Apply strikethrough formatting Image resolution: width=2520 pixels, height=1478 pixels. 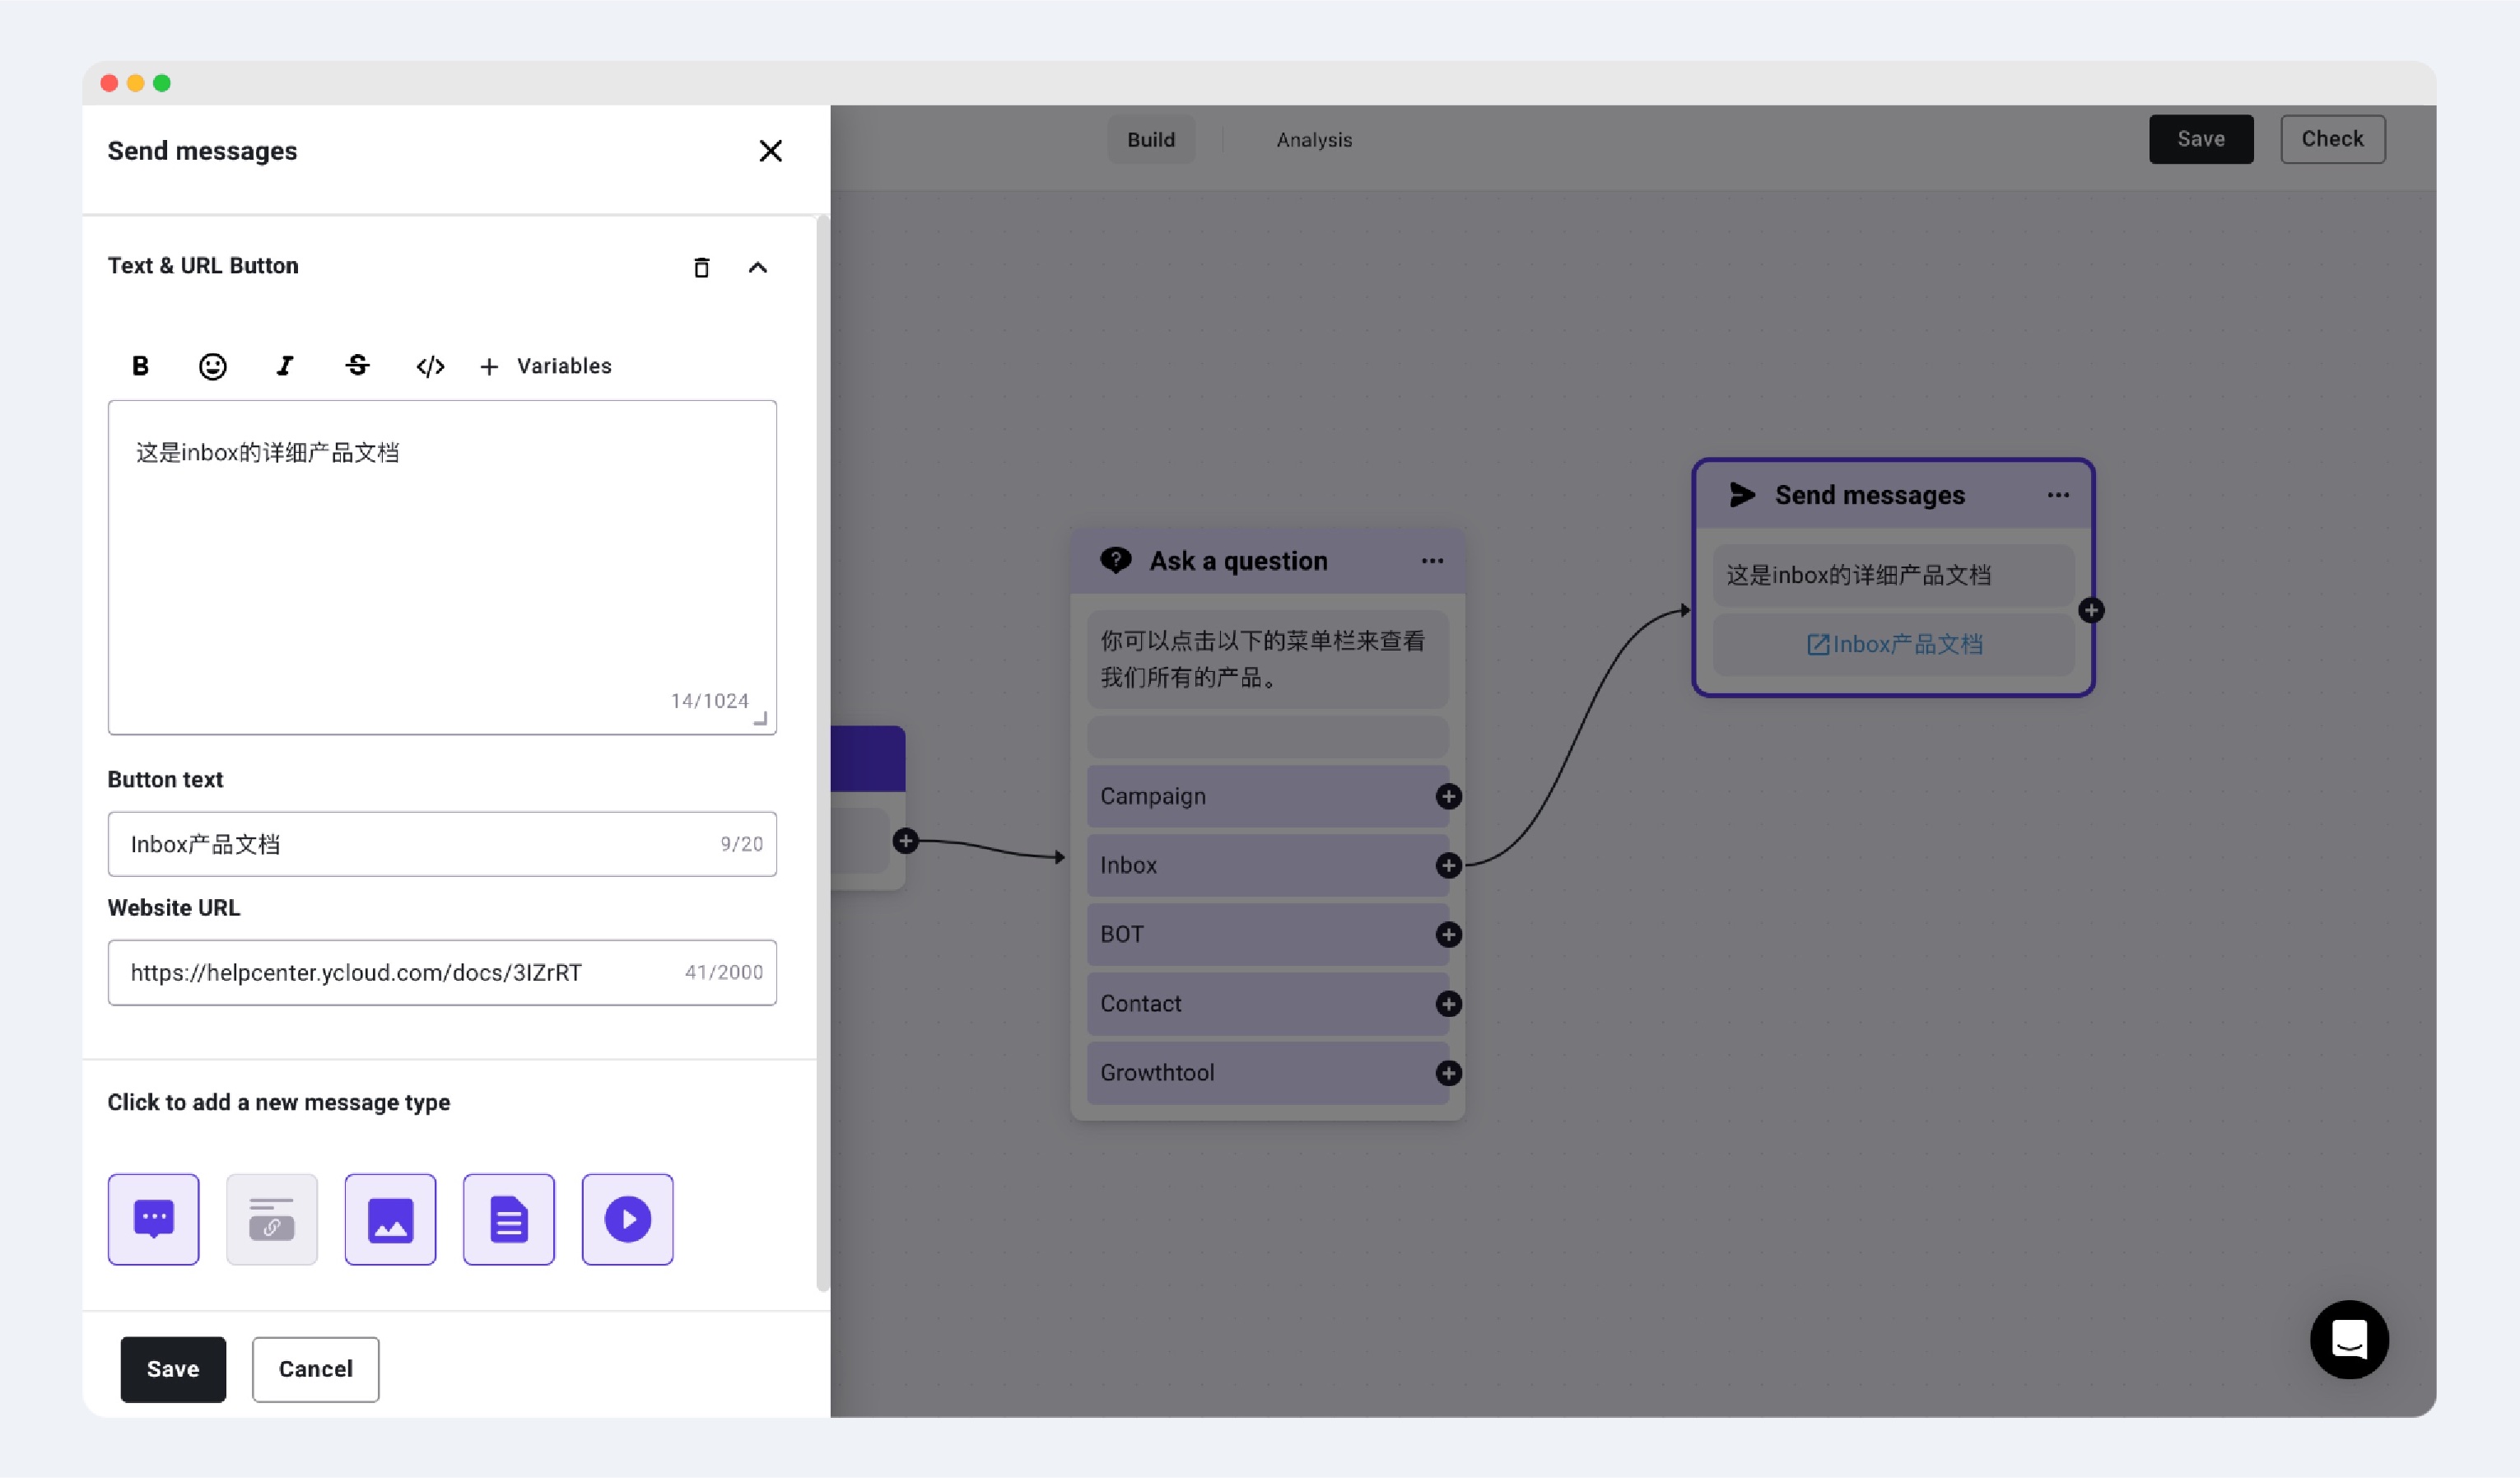(357, 366)
